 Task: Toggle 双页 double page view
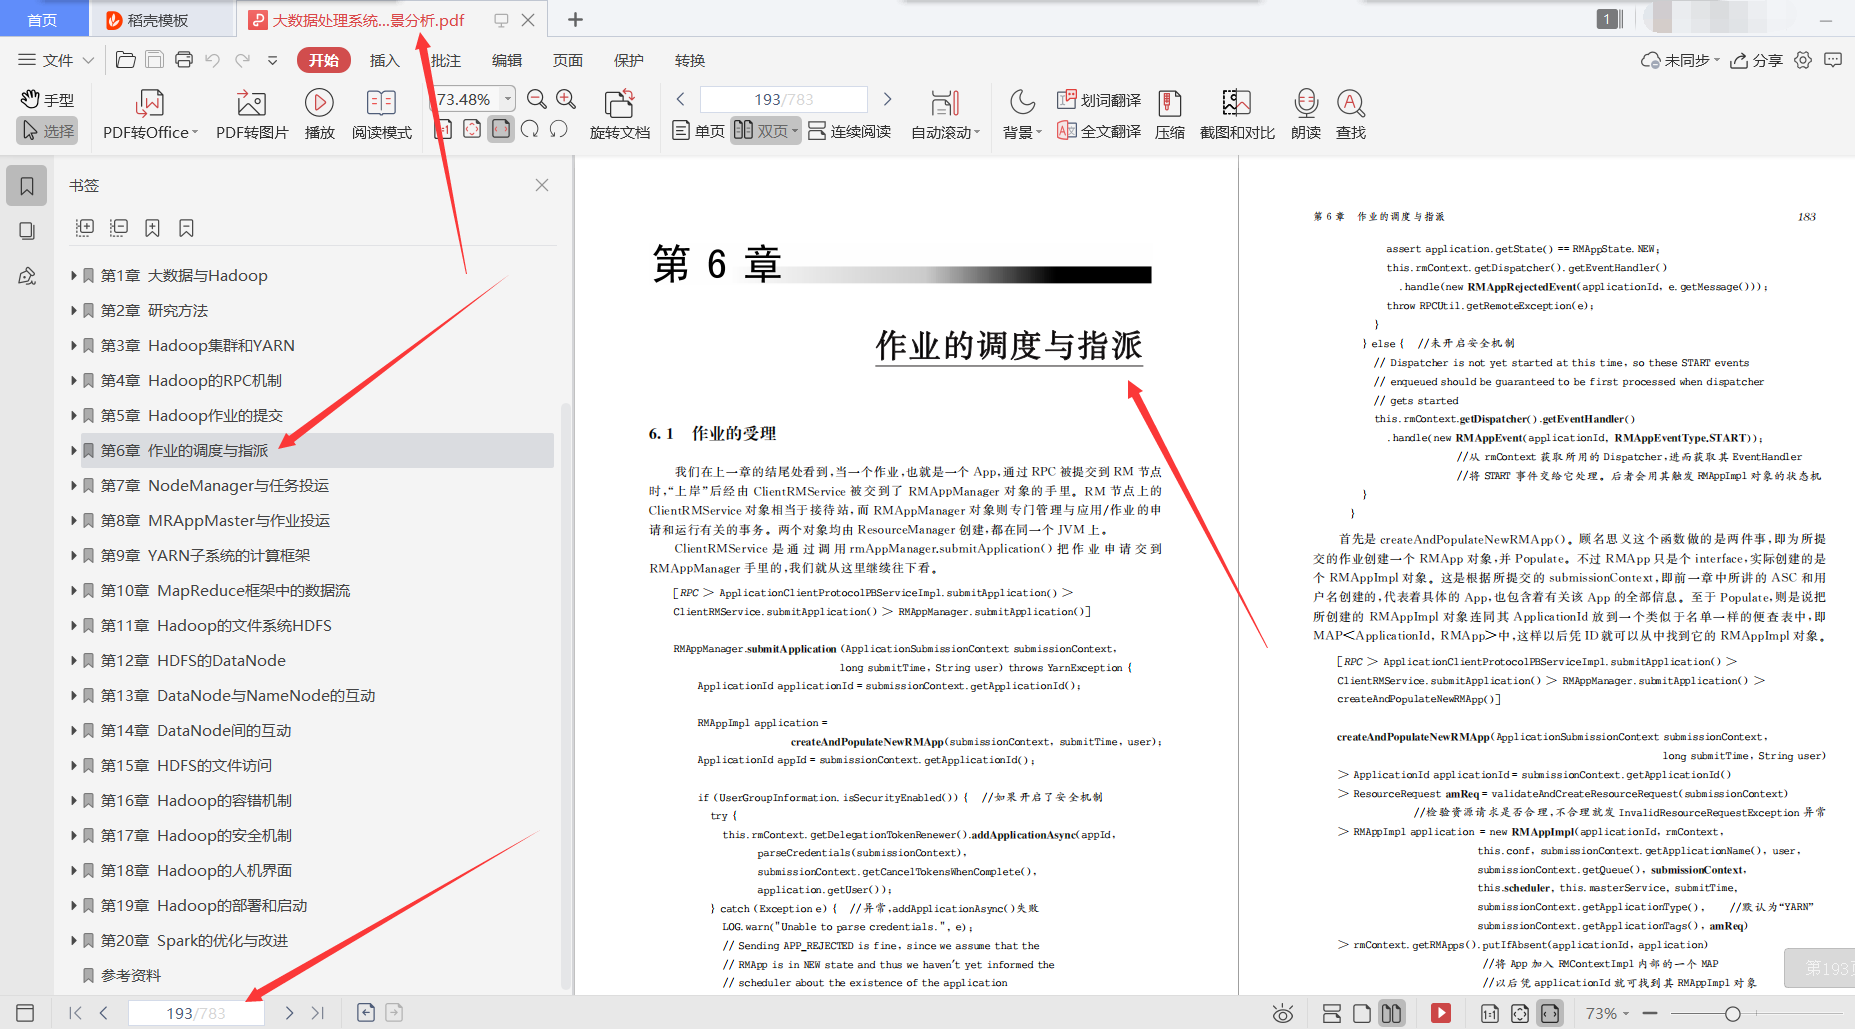pos(766,131)
